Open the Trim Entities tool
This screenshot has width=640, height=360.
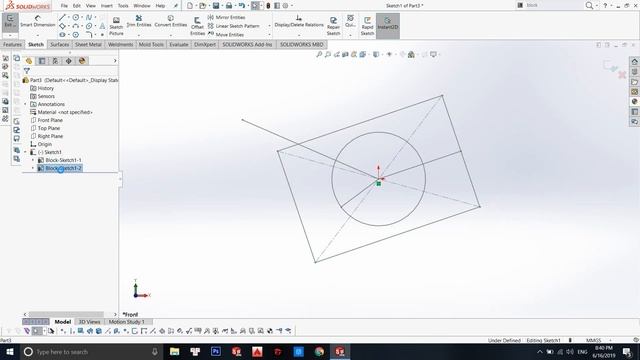pyautogui.click(x=139, y=21)
